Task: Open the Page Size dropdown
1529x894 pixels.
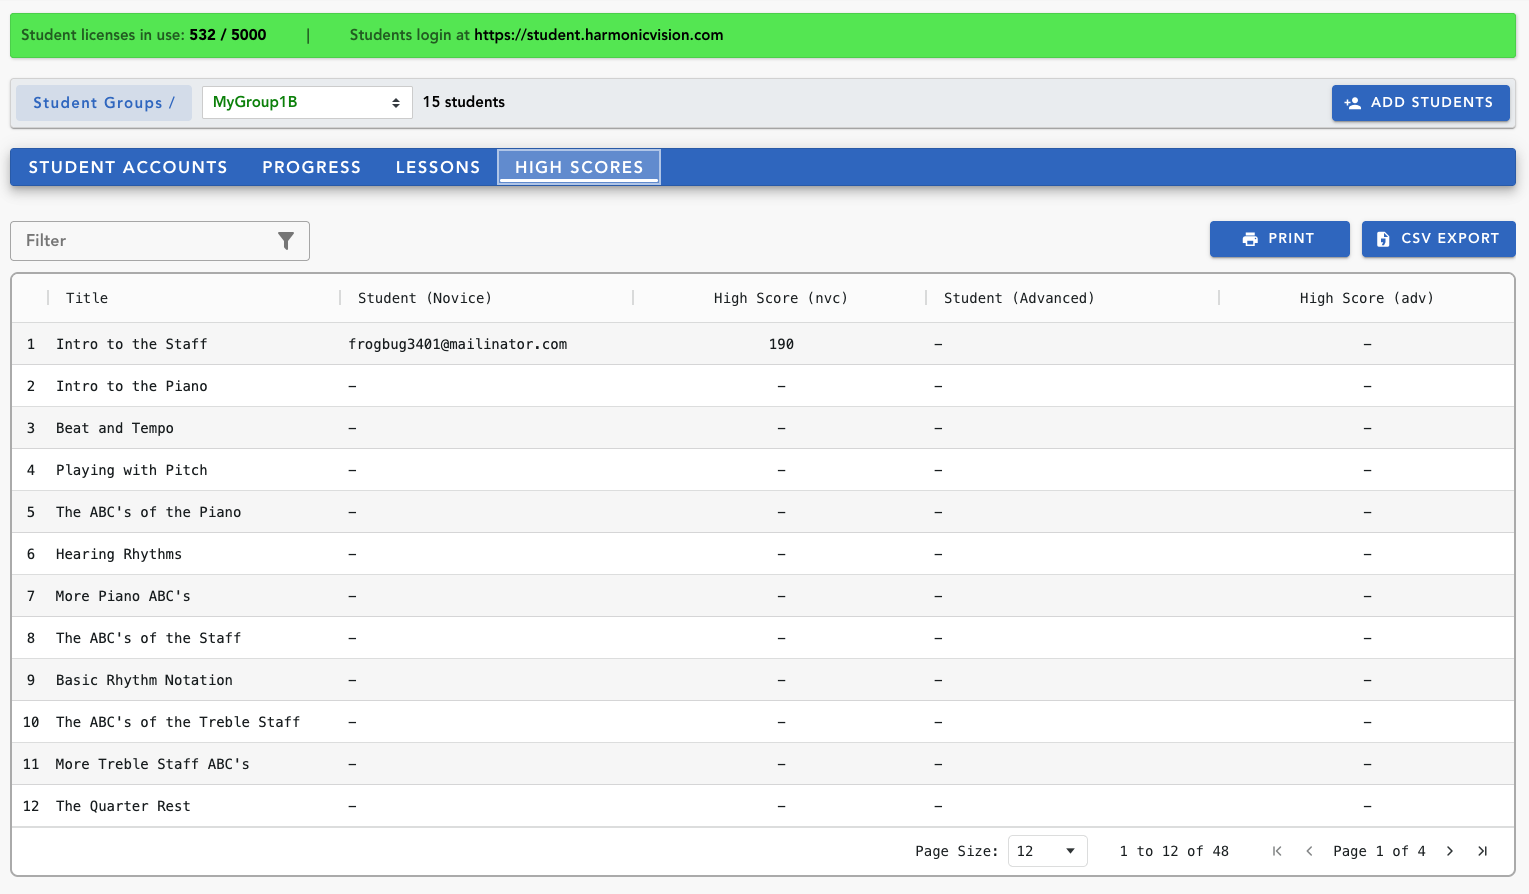Action: click(x=1047, y=851)
